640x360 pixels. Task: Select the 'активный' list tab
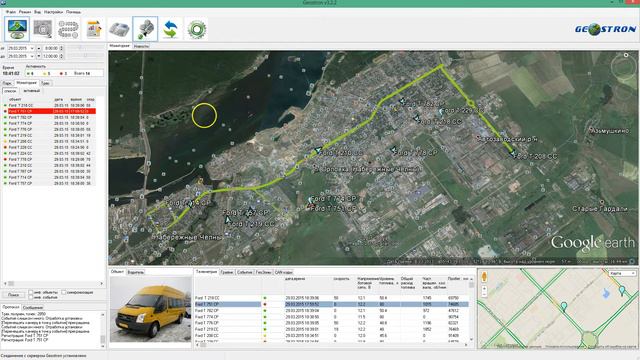(31, 91)
